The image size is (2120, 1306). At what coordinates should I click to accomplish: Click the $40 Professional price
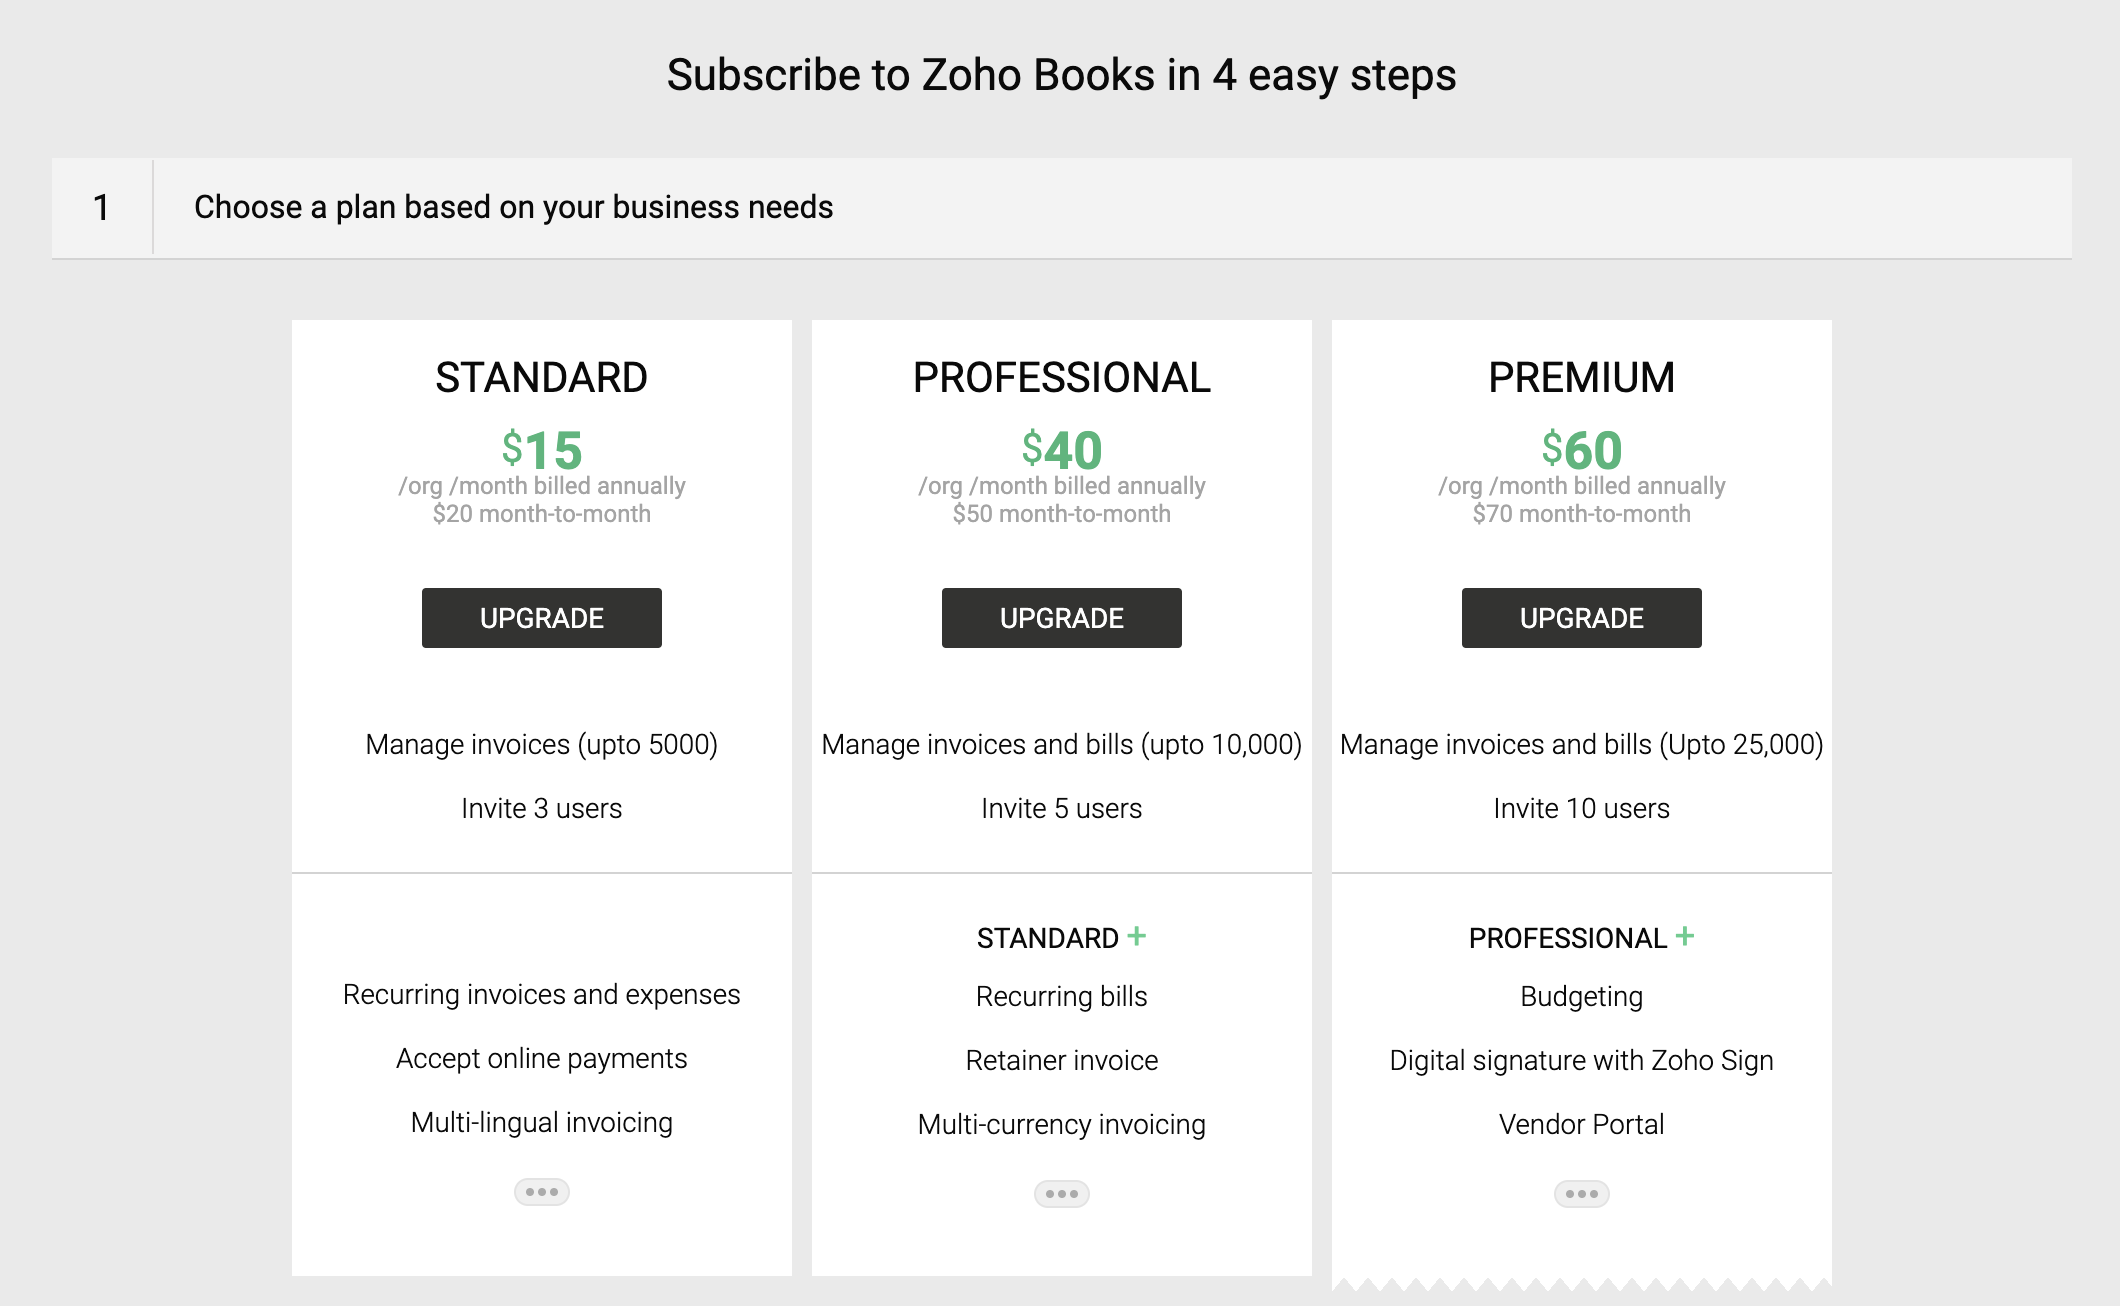tap(1062, 450)
